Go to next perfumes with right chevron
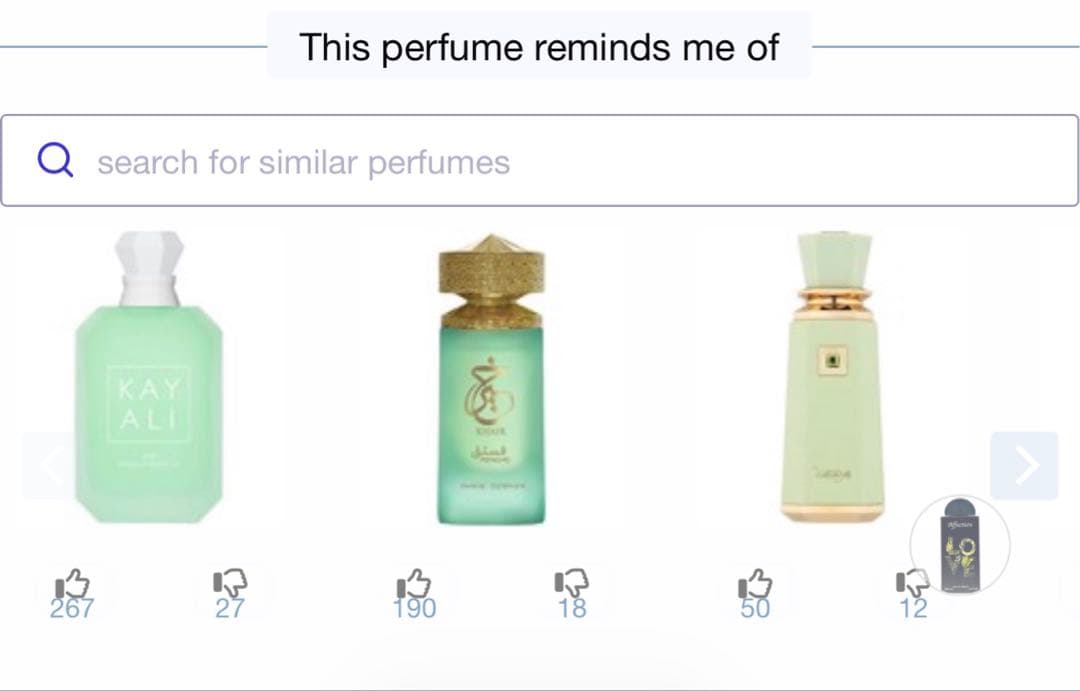The height and width of the screenshot is (691, 1080). 1024,465
